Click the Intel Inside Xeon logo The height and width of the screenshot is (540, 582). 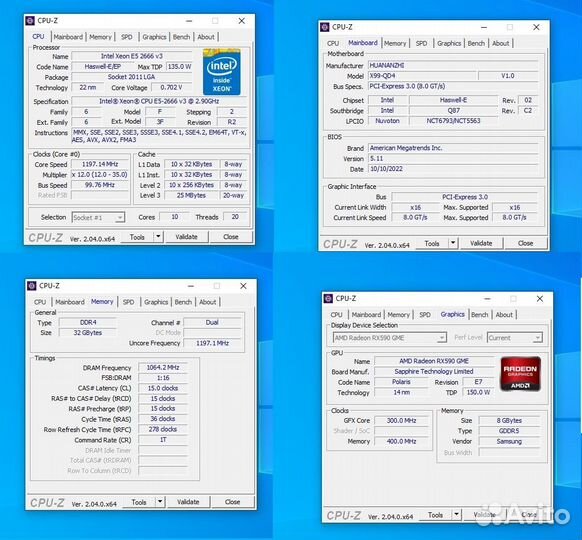click(x=222, y=72)
